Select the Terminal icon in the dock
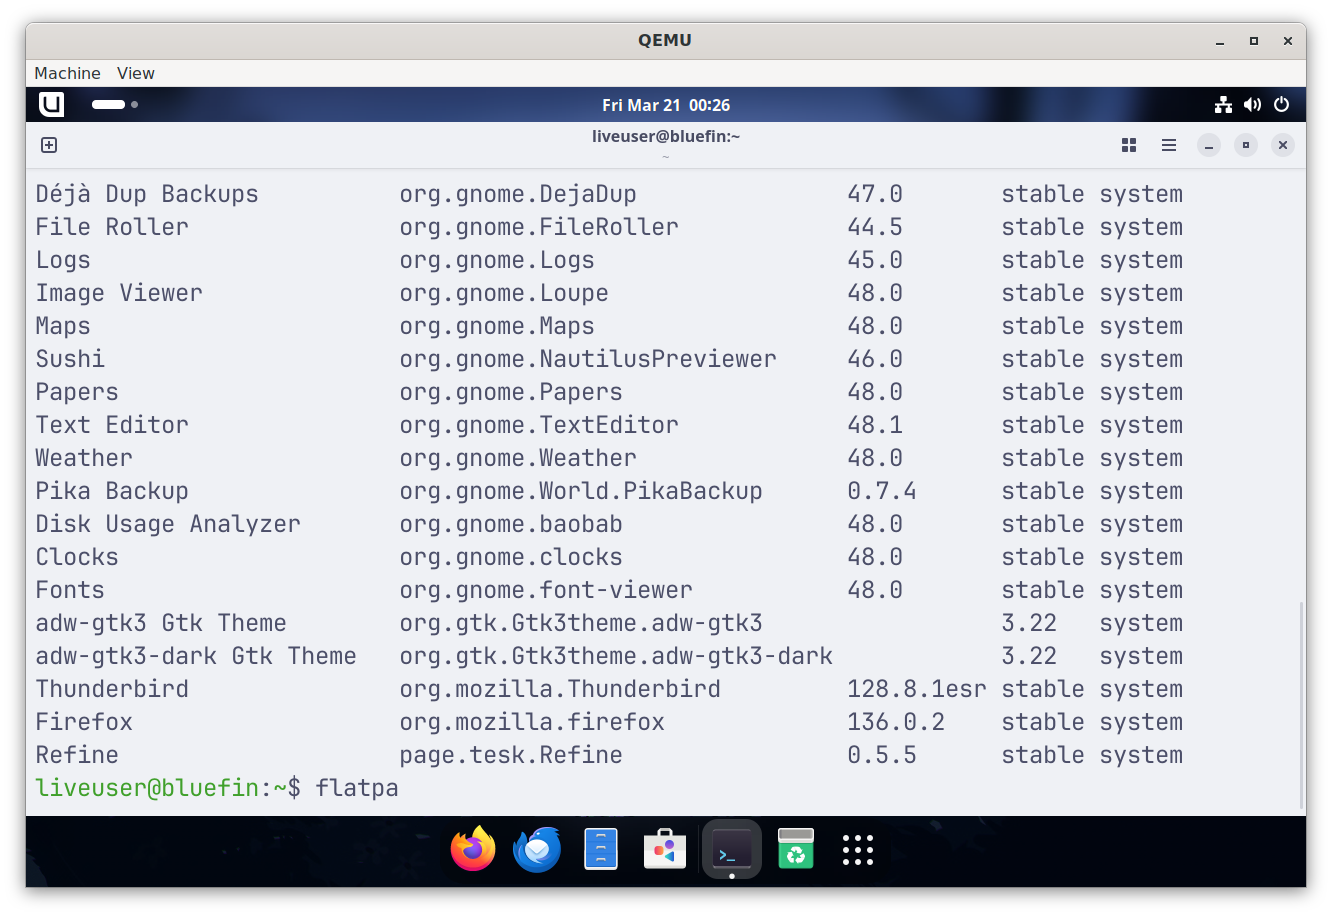This screenshot has width=1332, height=916. coord(731,849)
